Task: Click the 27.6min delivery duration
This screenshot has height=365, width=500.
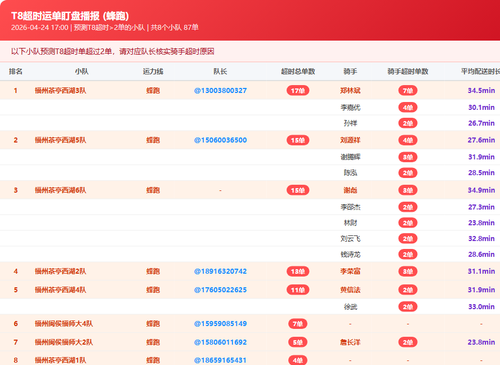Action: pos(481,140)
